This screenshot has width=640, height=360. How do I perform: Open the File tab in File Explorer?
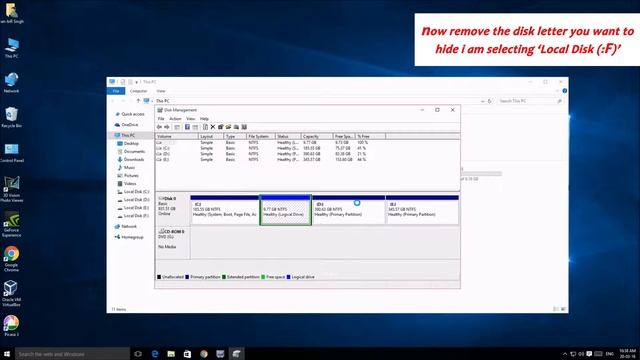[116, 91]
